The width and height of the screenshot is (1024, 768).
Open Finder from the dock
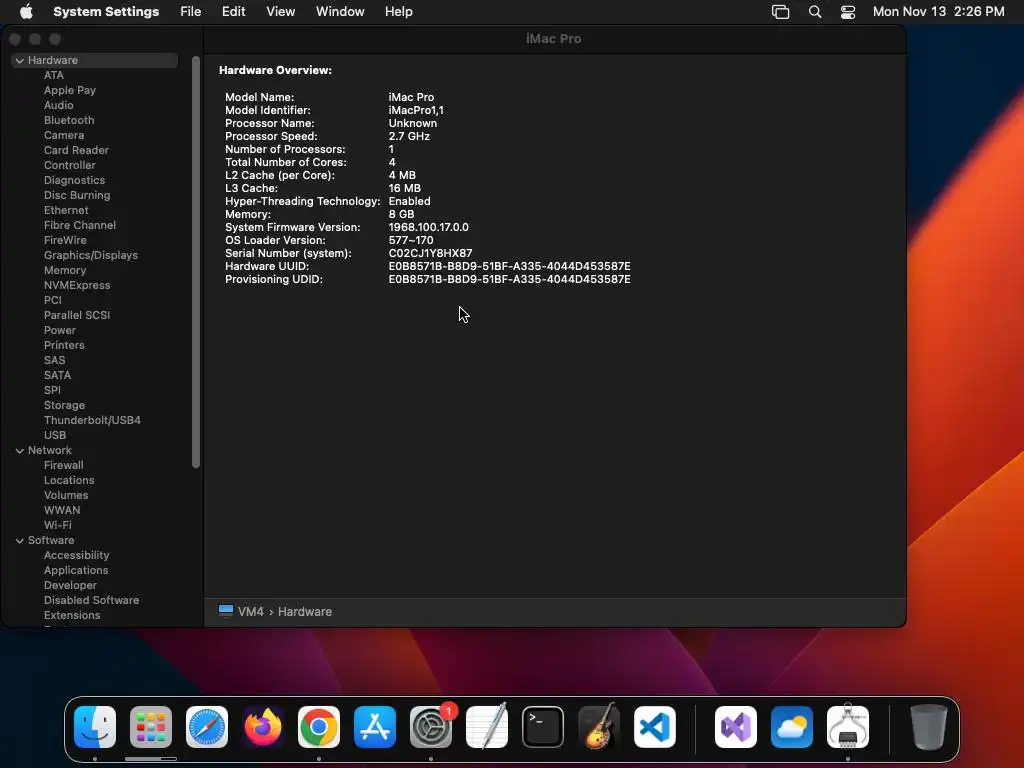click(x=95, y=727)
